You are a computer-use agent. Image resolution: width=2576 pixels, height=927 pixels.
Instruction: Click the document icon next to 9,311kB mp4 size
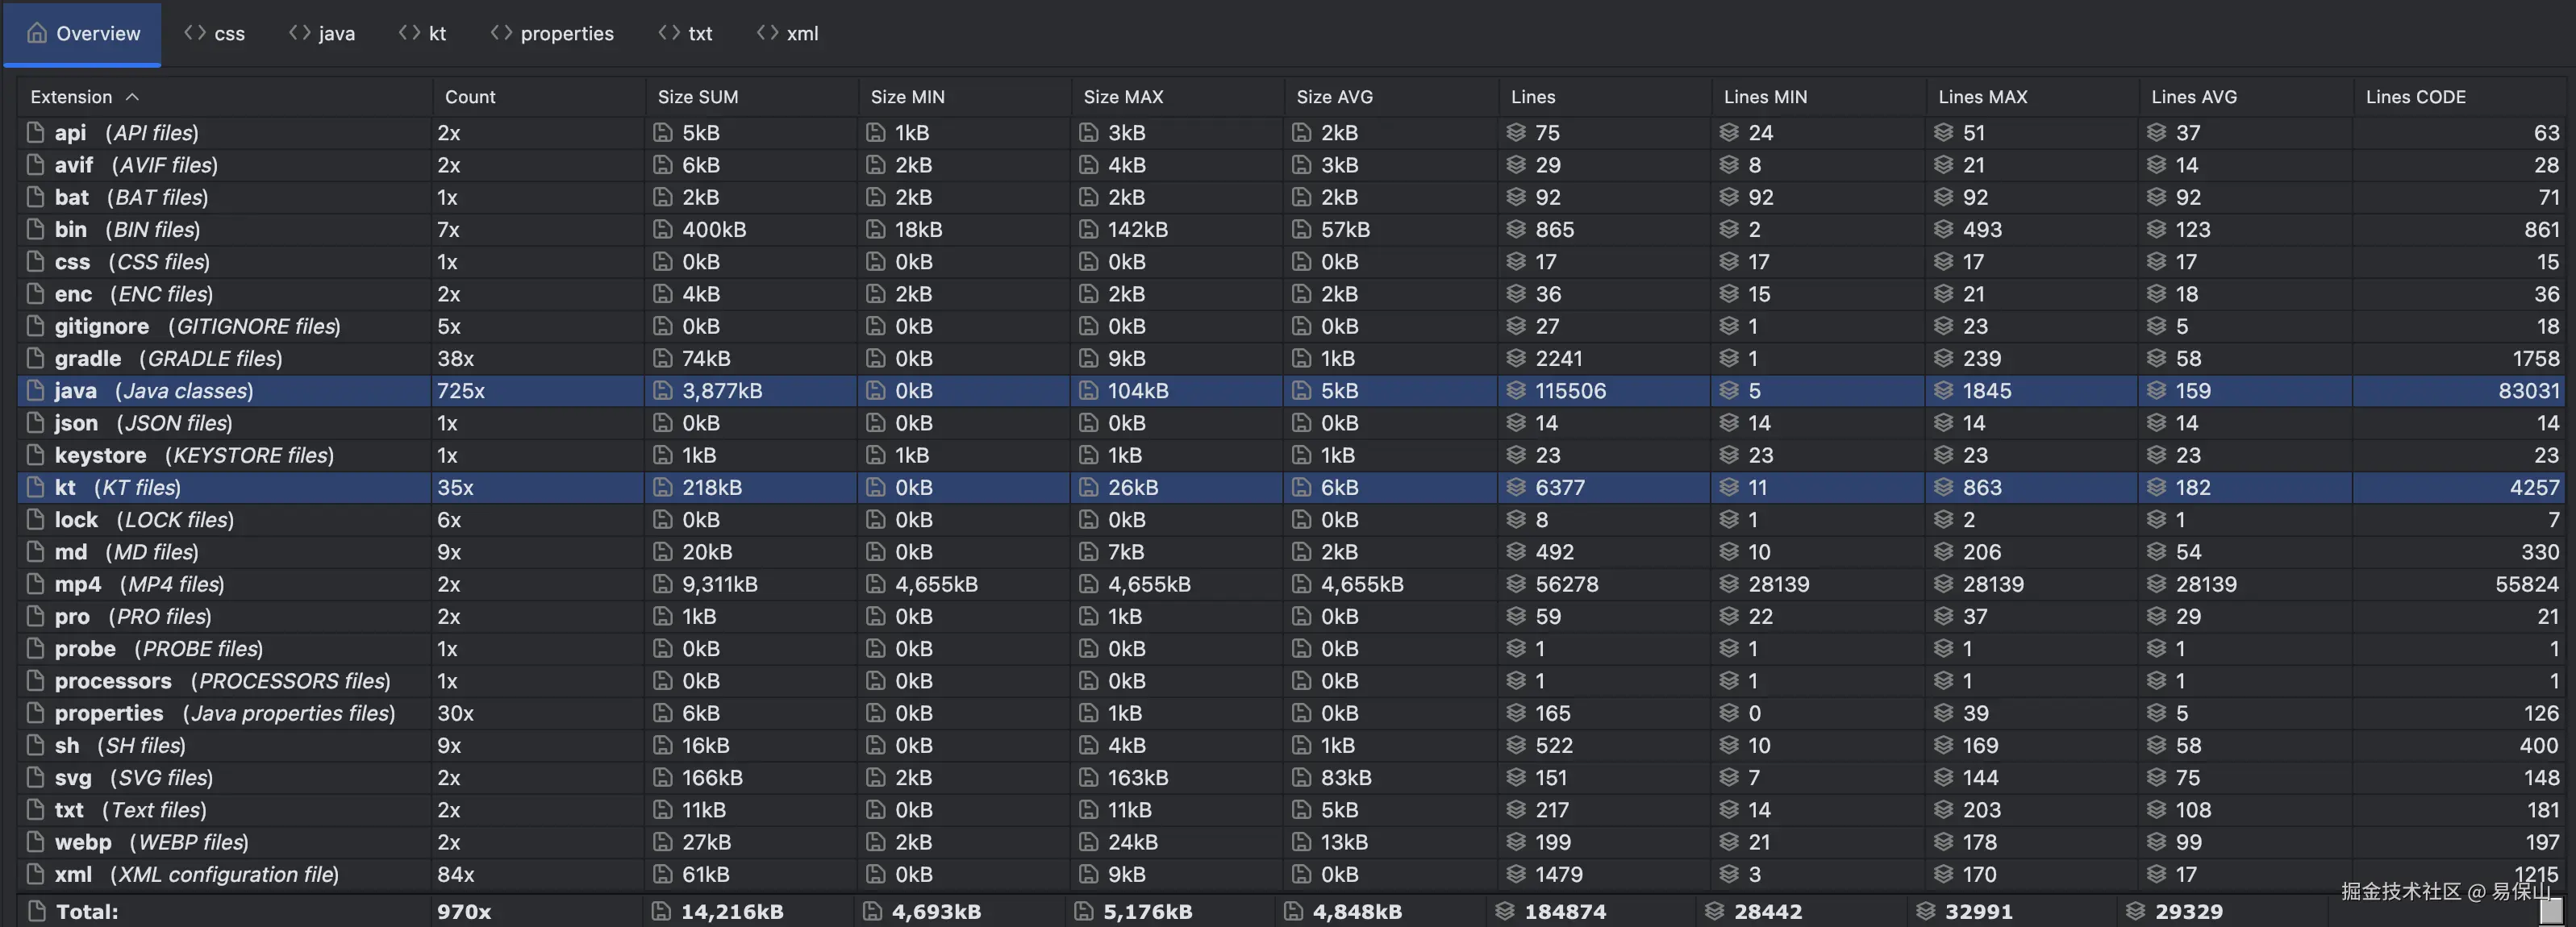(x=662, y=584)
